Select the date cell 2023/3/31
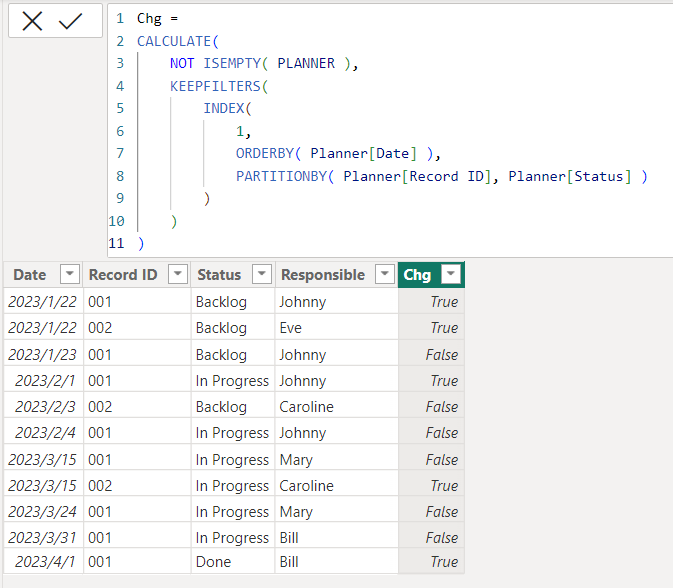 (x=42, y=538)
